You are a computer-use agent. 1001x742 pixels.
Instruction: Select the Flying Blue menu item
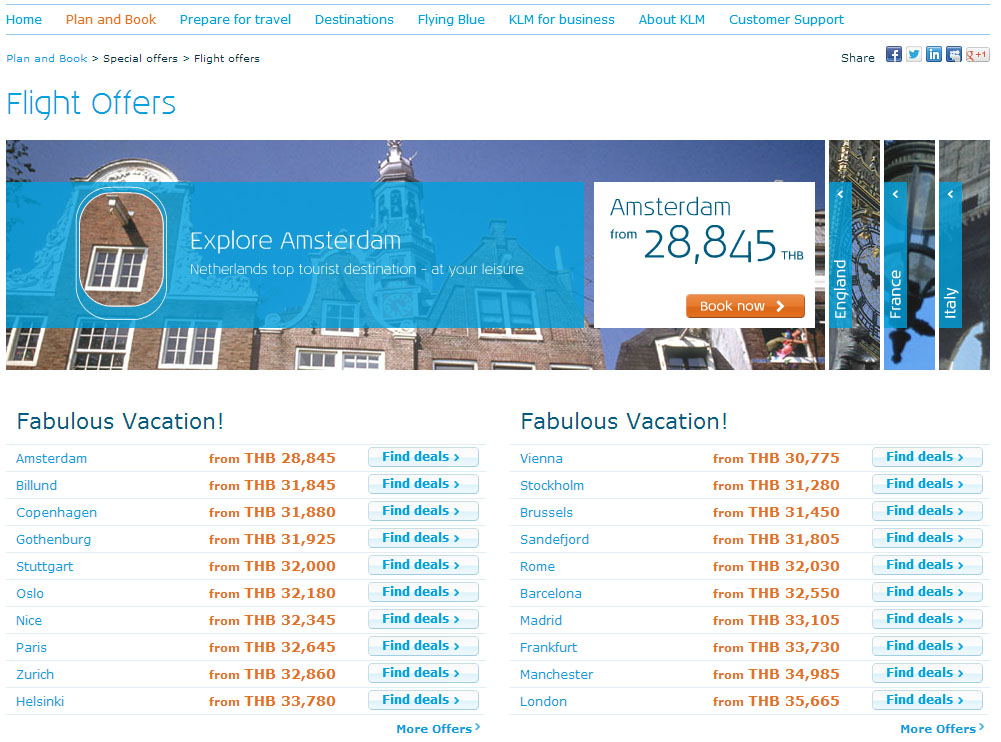point(451,20)
